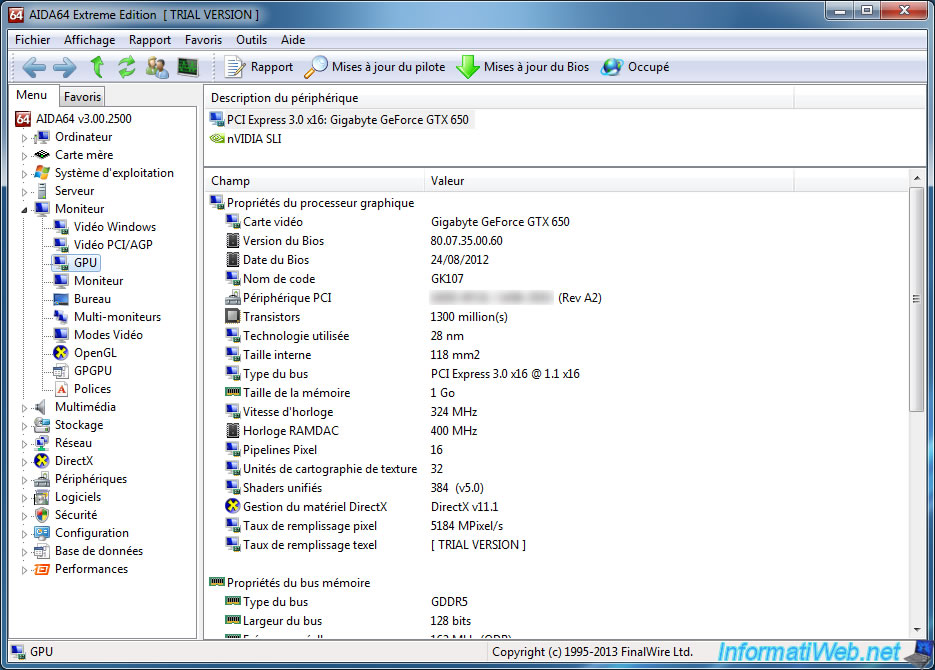935x670 pixels.
Task: Click the Sécurité shield icon
Action: click(42, 514)
